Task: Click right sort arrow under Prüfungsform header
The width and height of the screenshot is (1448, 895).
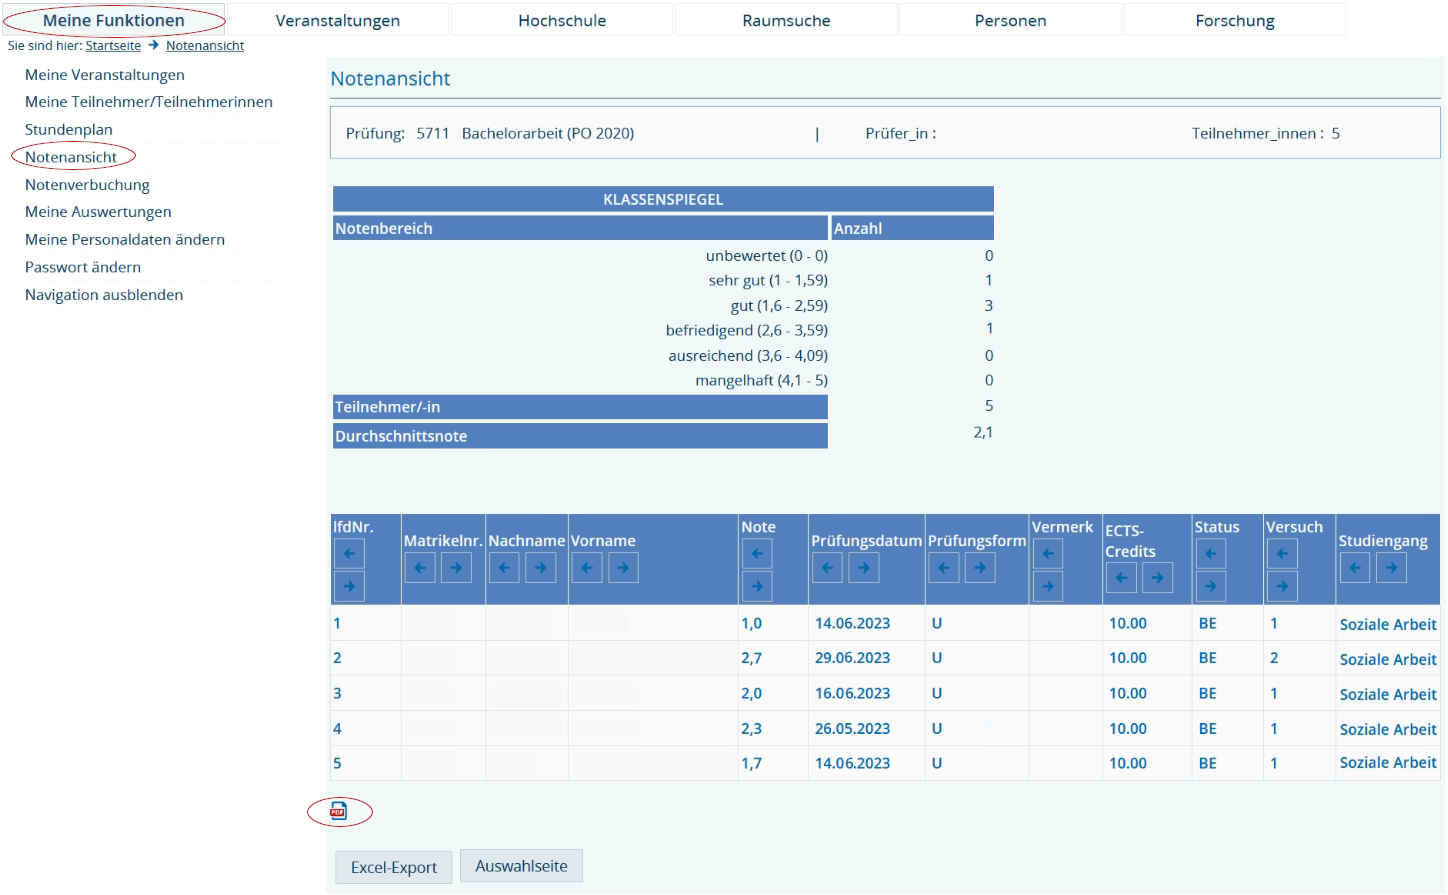Action: (x=980, y=568)
